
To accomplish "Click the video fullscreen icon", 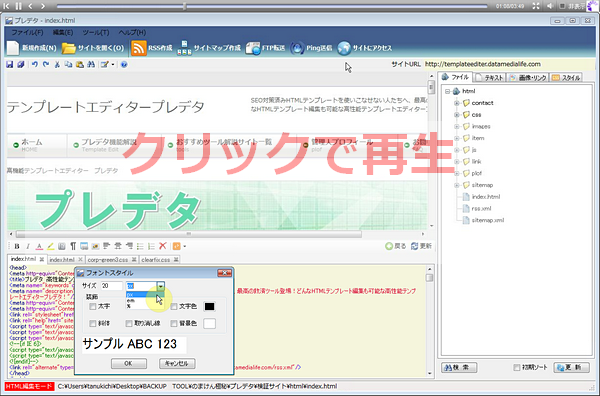I will [536, 6].
